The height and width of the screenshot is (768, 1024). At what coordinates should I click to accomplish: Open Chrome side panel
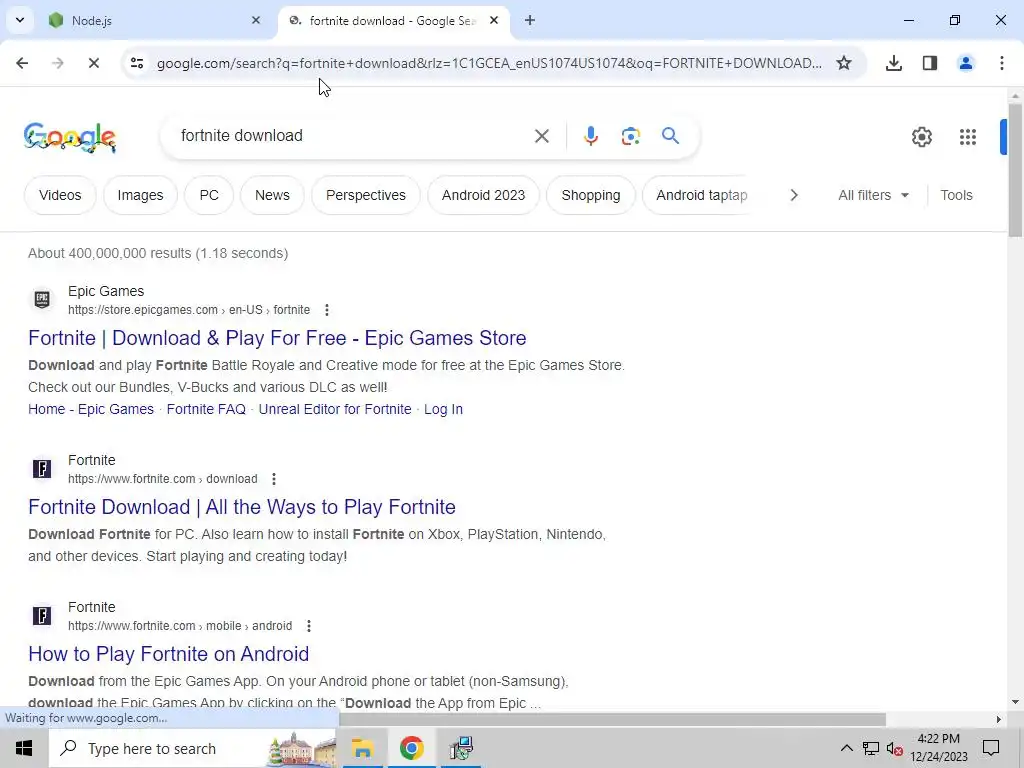(929, 63)
